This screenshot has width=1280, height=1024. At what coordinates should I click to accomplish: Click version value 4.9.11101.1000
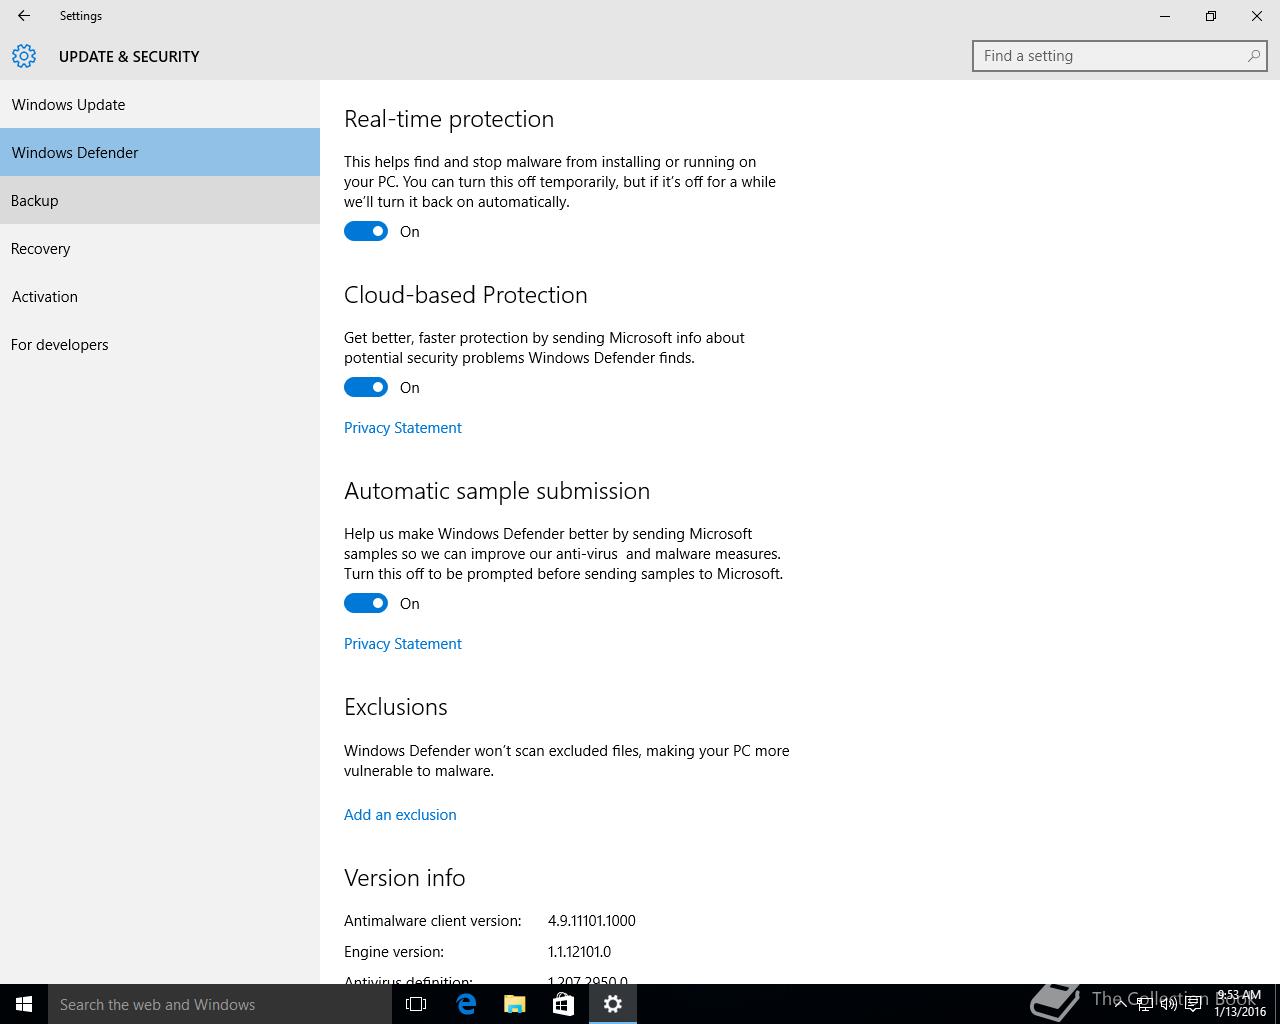click(x=592, y=920)
